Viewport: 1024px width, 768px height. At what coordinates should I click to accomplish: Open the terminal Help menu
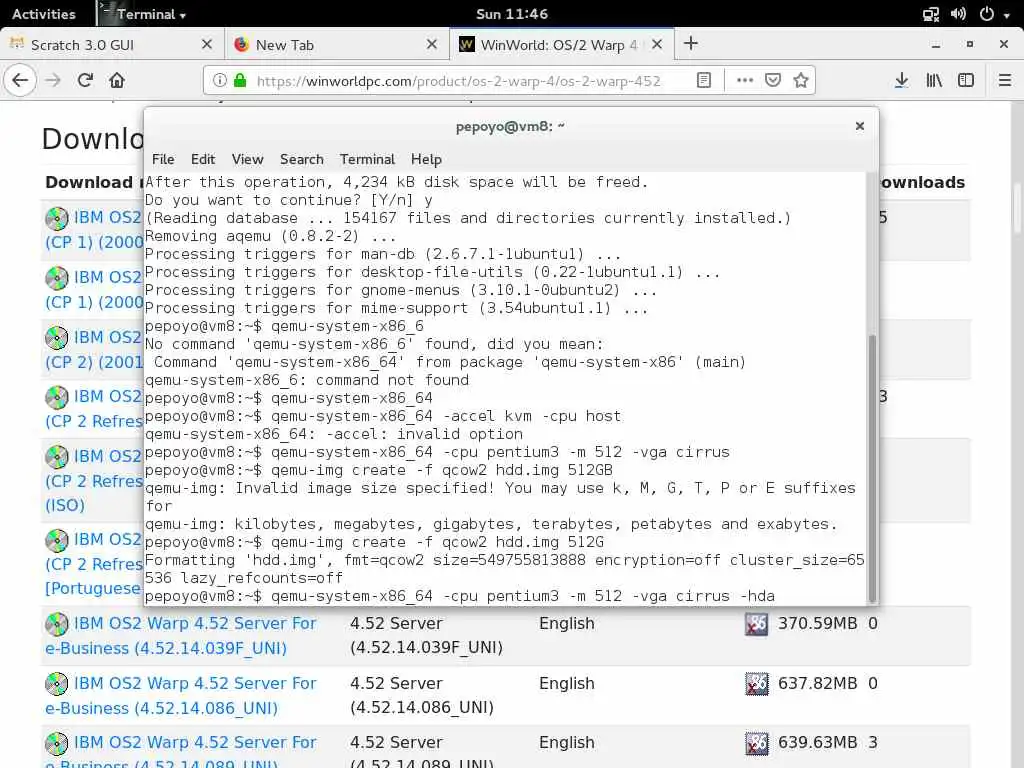pos(426,159)
